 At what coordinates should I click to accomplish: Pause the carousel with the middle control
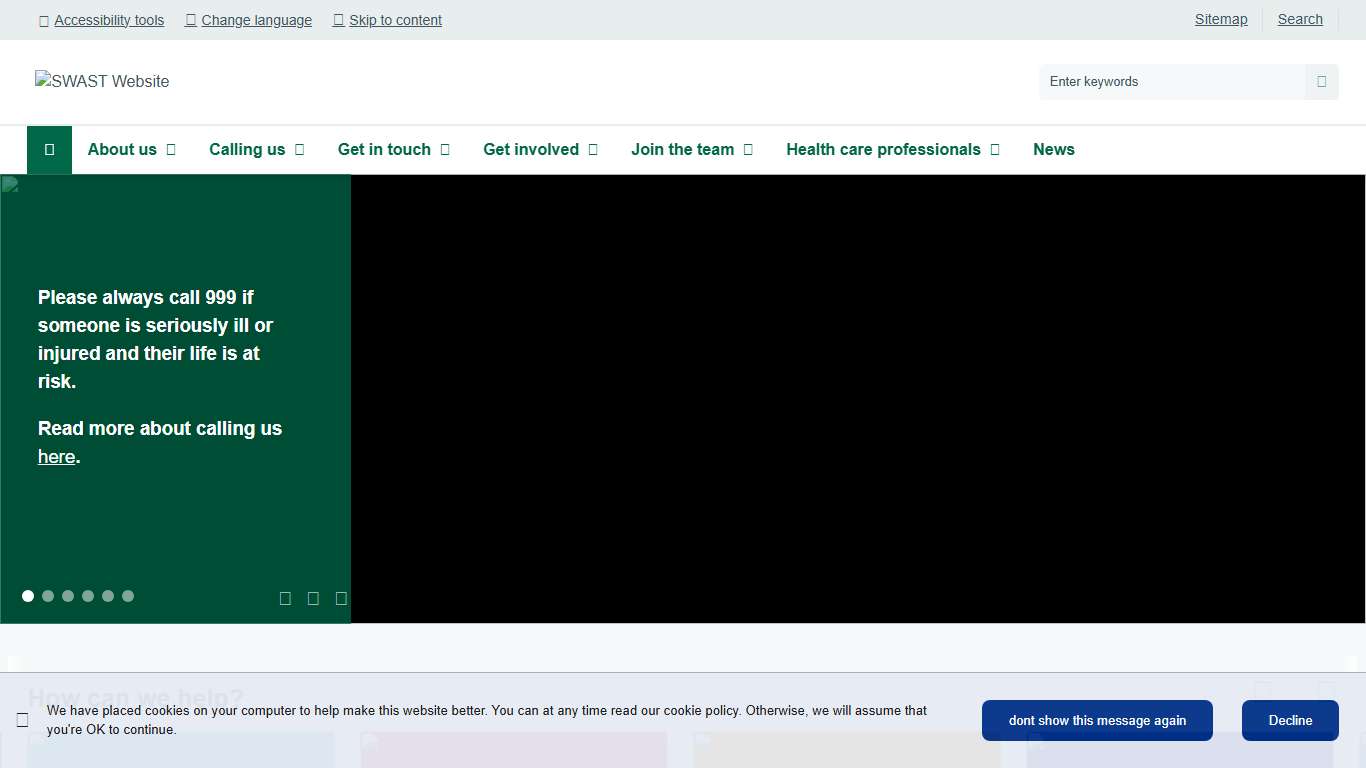pyautogui.click(x=313, y=598)
